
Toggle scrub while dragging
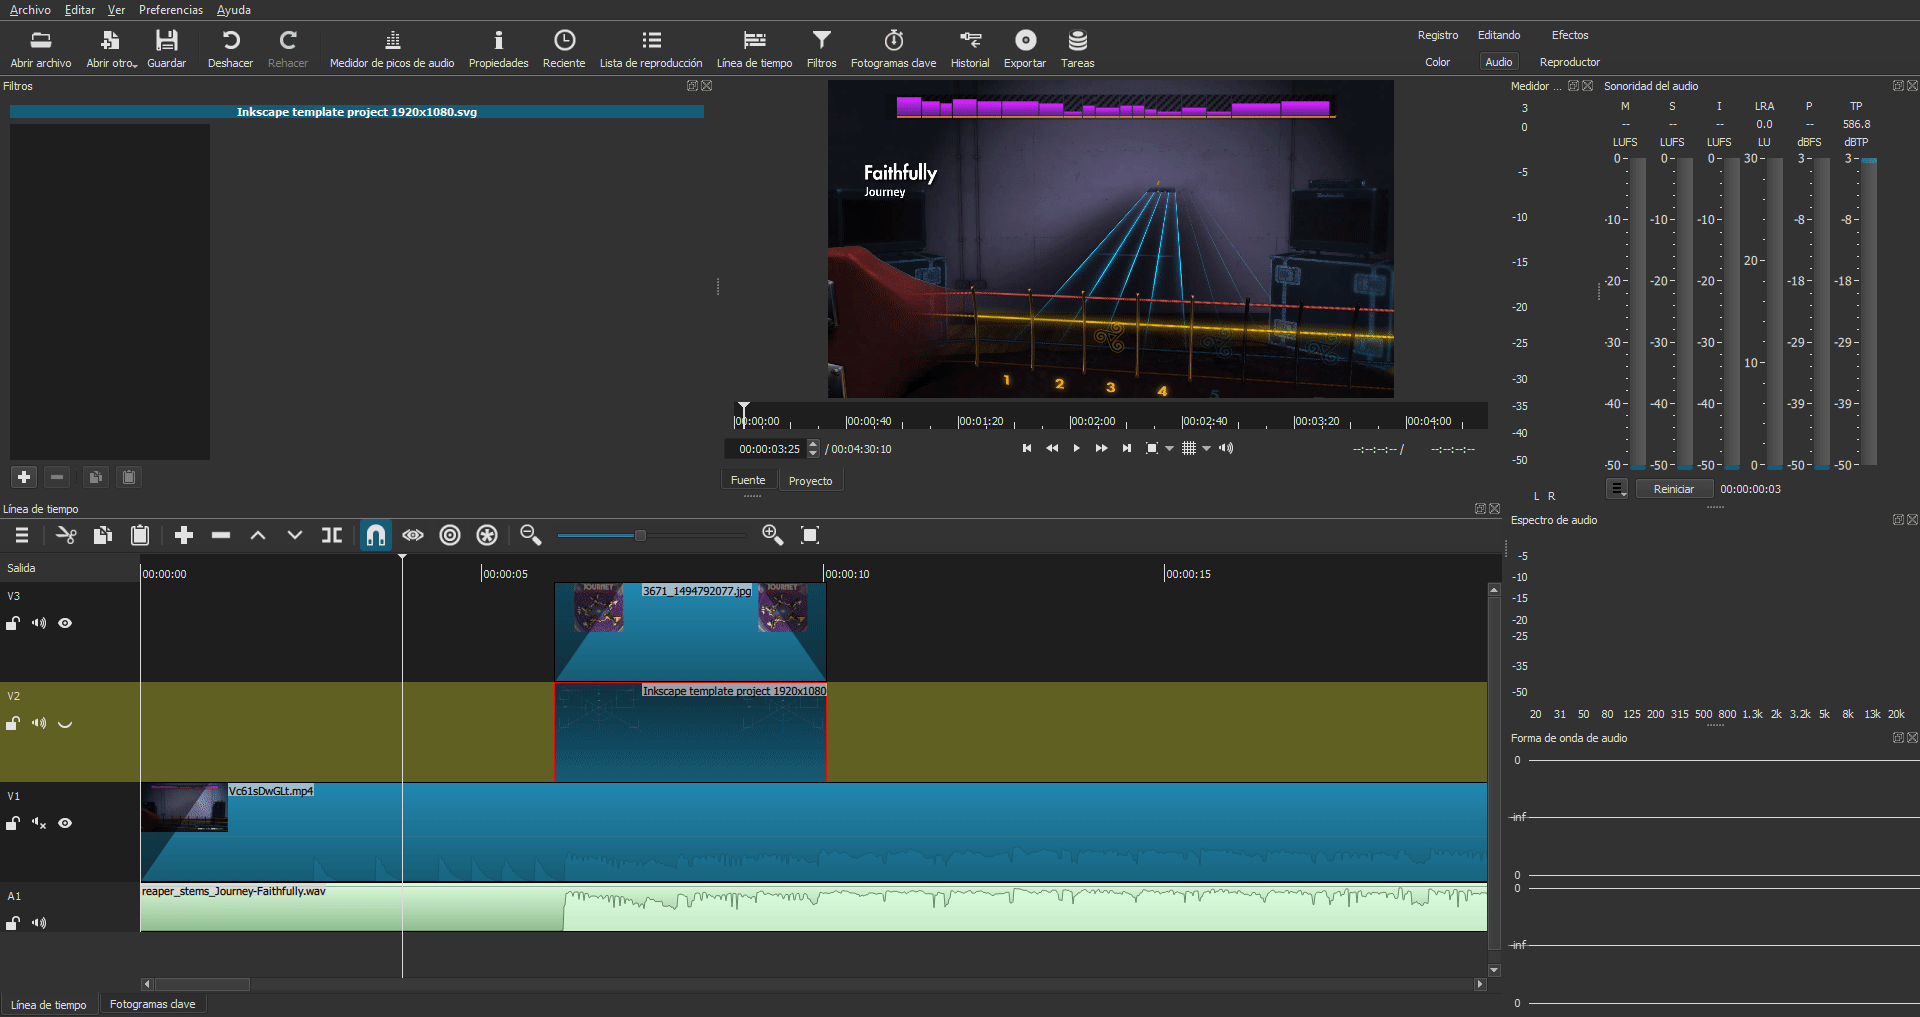(413, 535)
